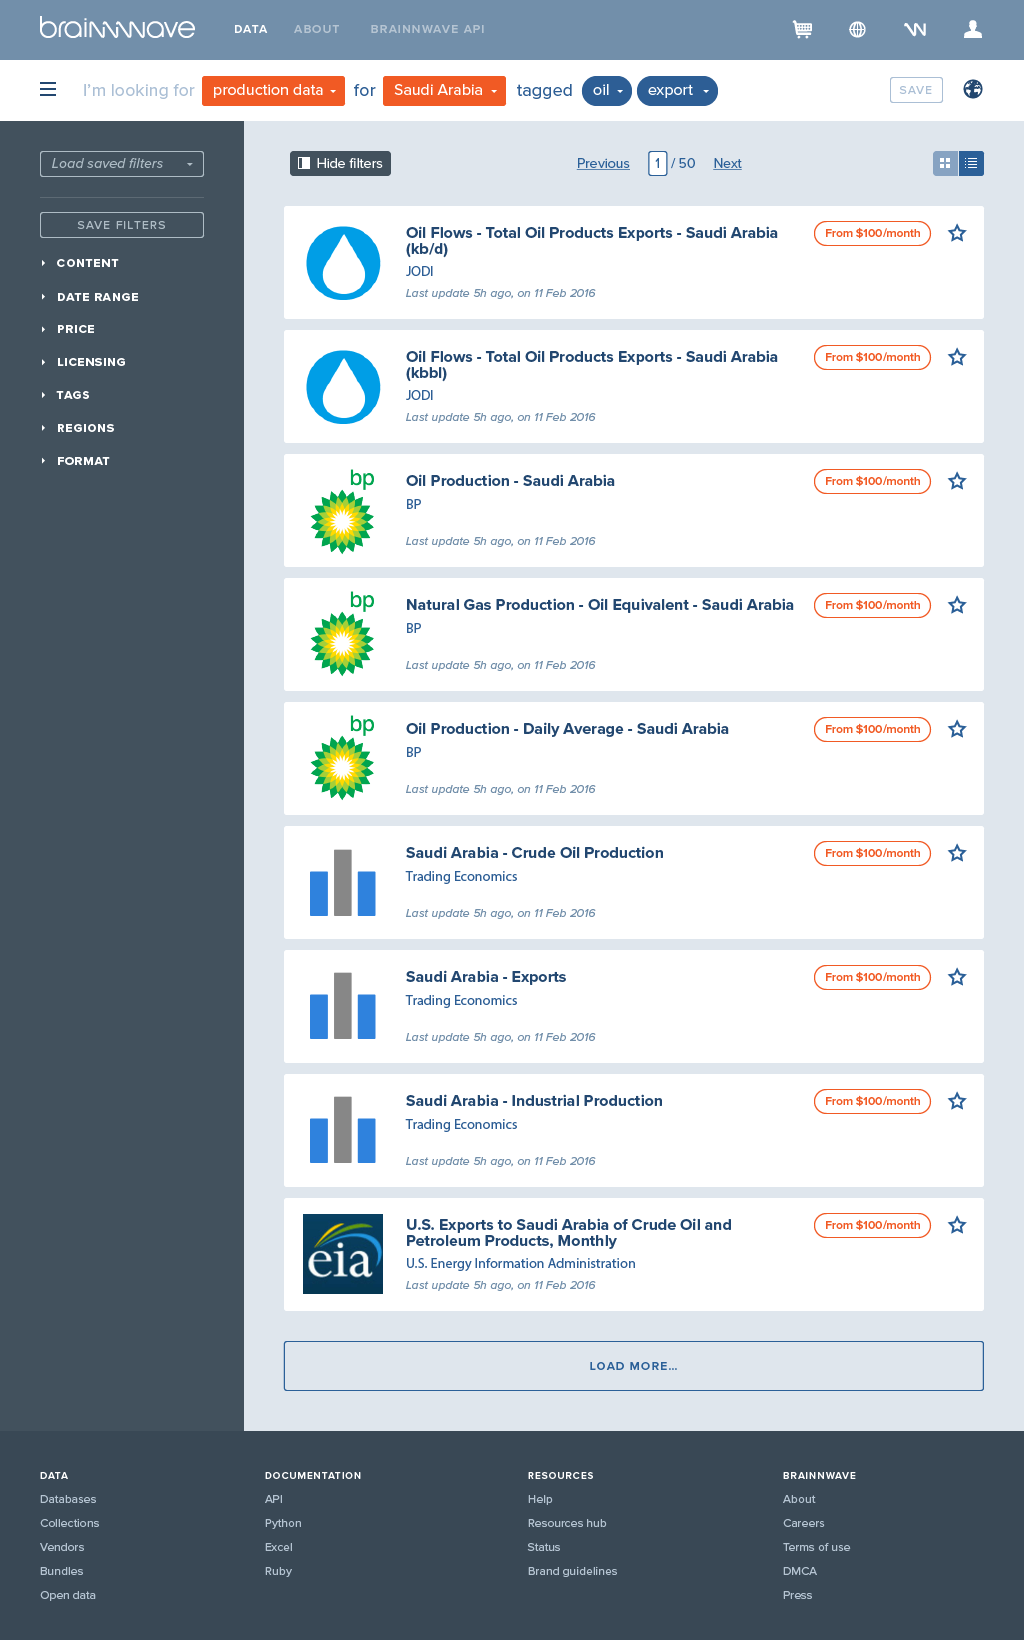This screenshot has height=1640, width=1024.
Task: Open price button for U.S. Exports dataset
Action: click(872, 1225)
